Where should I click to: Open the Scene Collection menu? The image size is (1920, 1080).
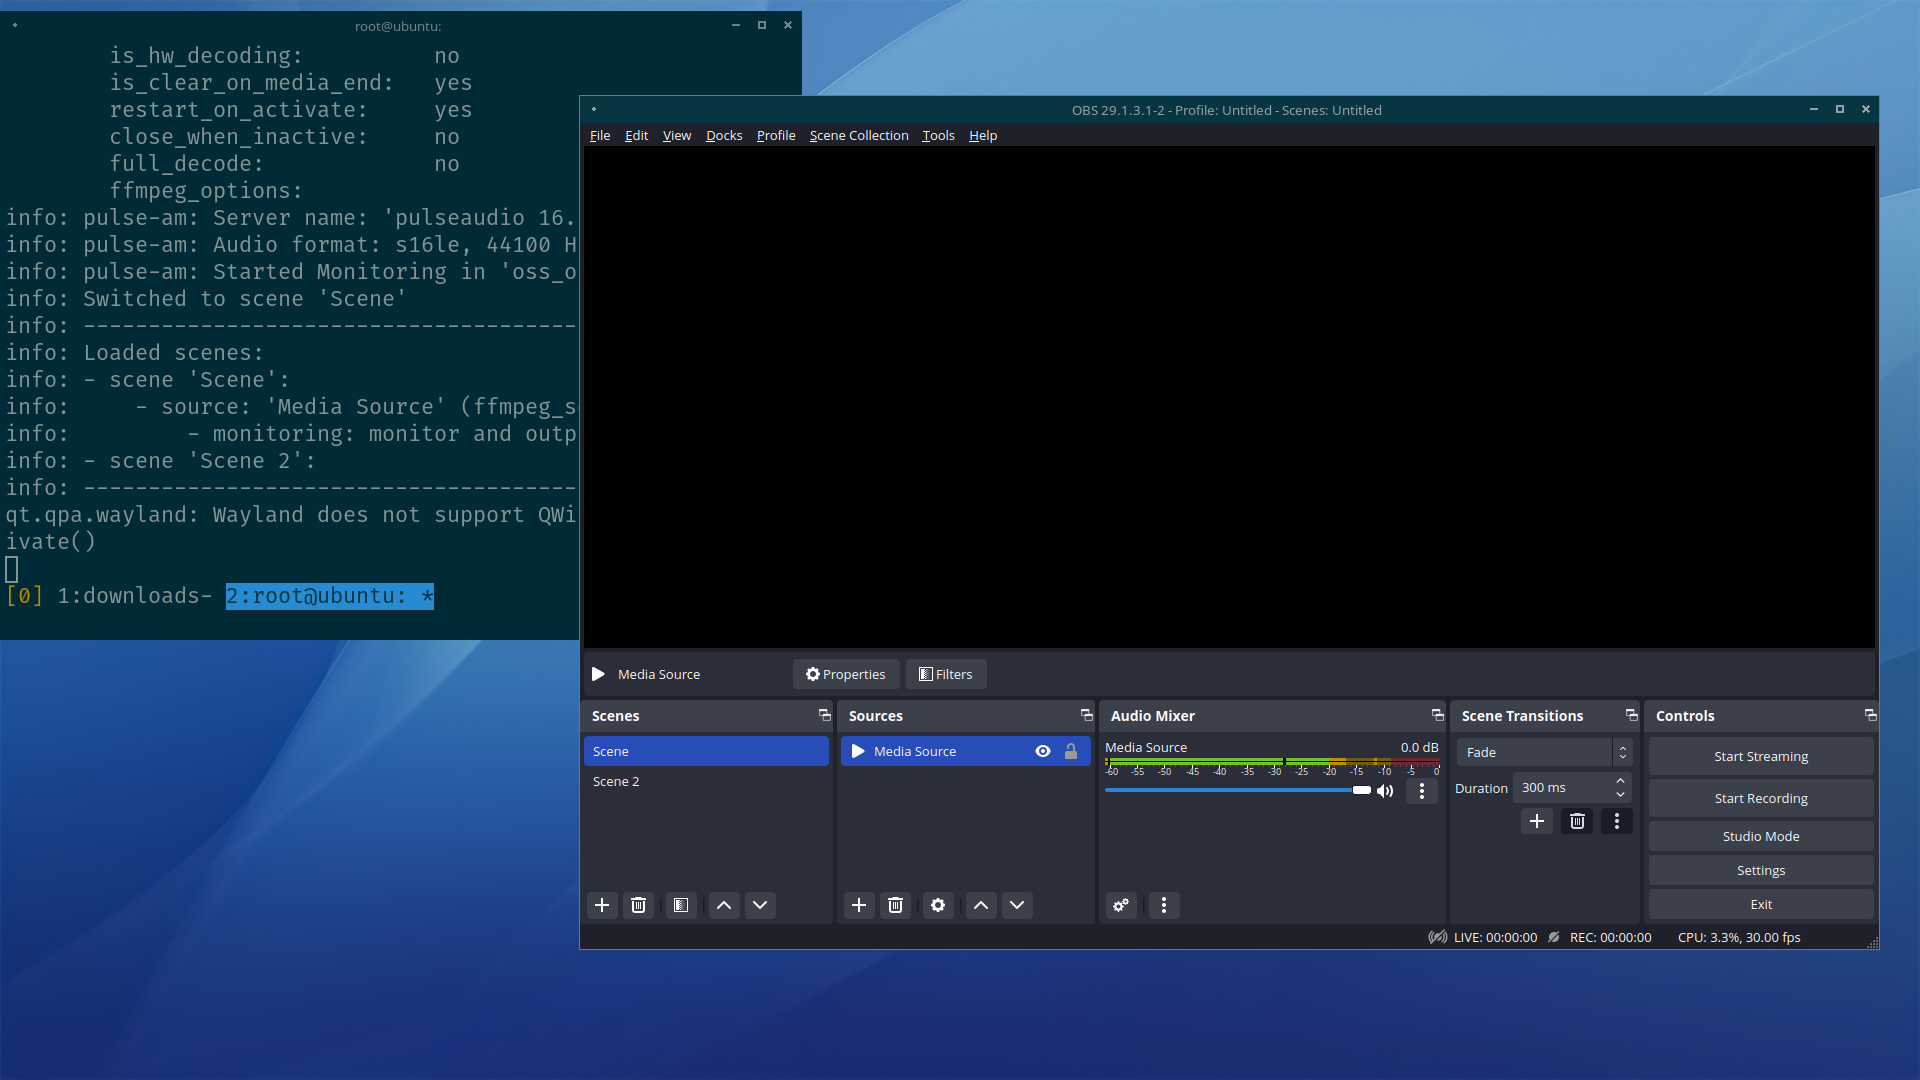(859, 135)
